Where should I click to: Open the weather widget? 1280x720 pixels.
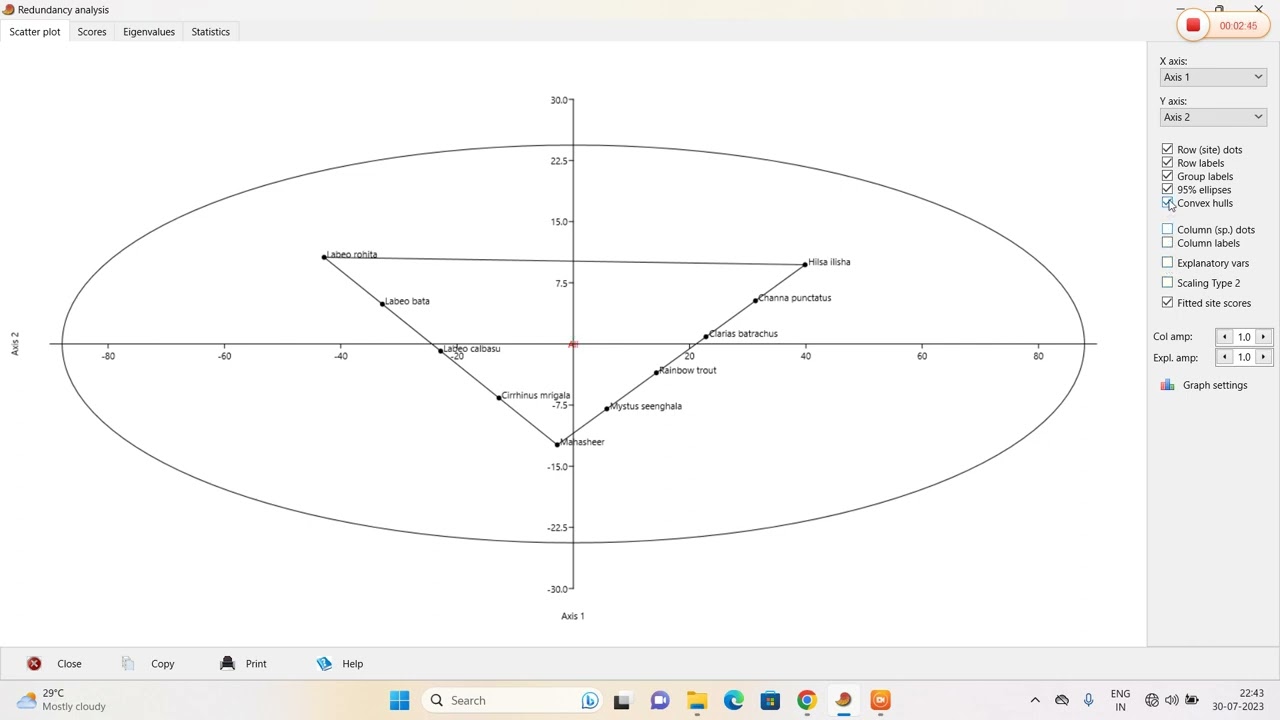(62, 700)
